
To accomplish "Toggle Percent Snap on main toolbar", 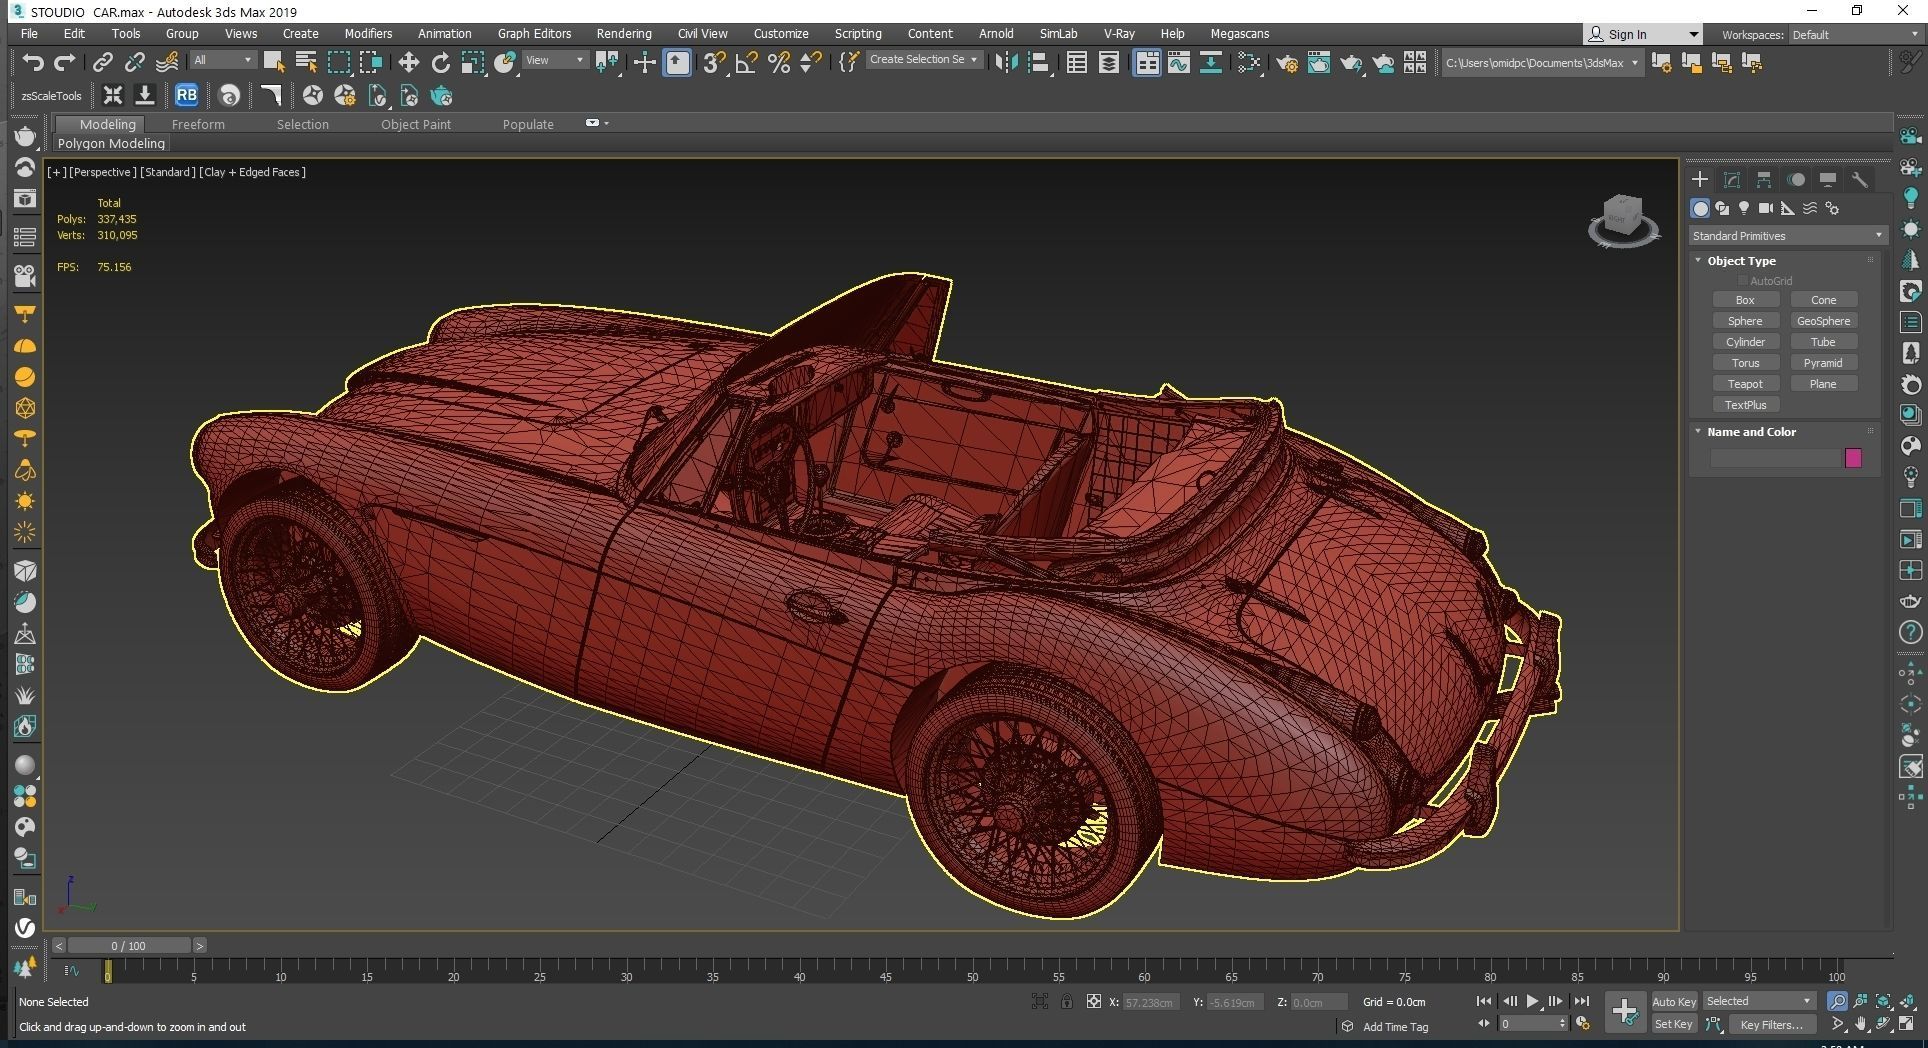I will (779, 62).
